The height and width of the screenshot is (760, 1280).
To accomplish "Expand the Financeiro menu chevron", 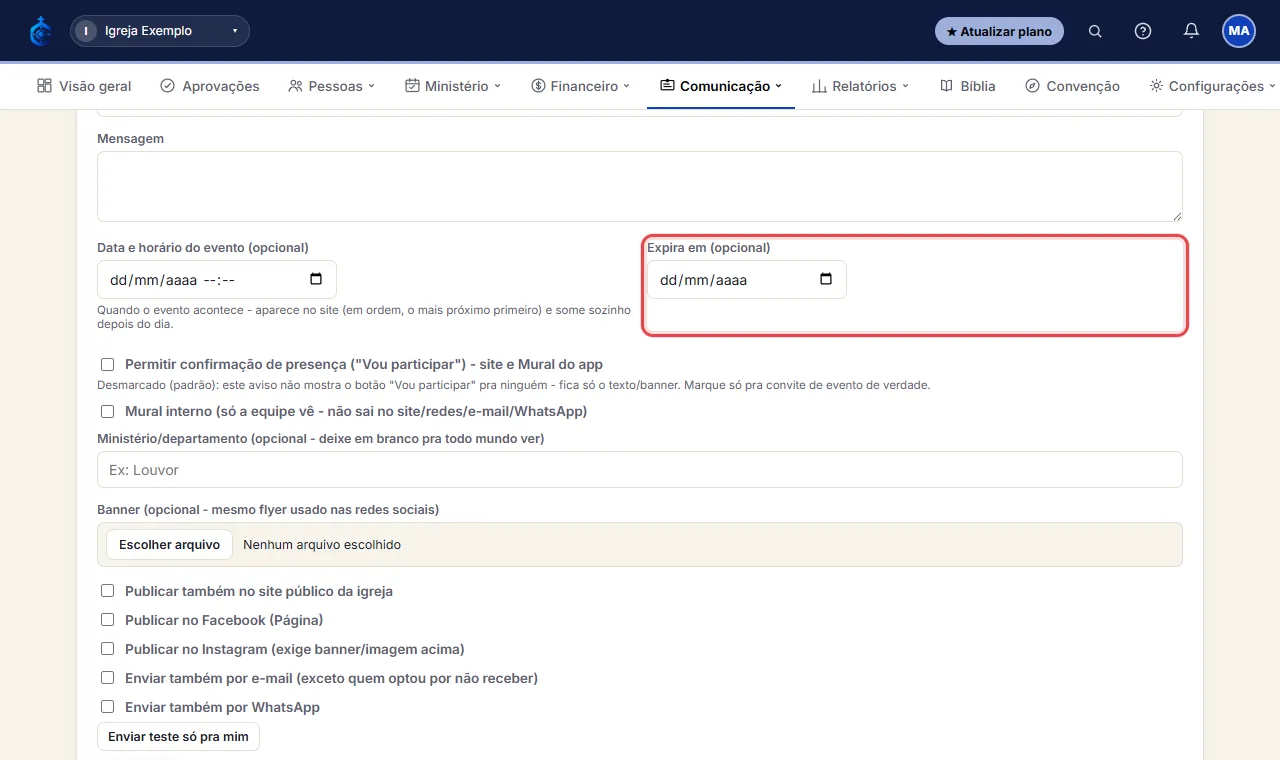I will click(x=627, y=86).
